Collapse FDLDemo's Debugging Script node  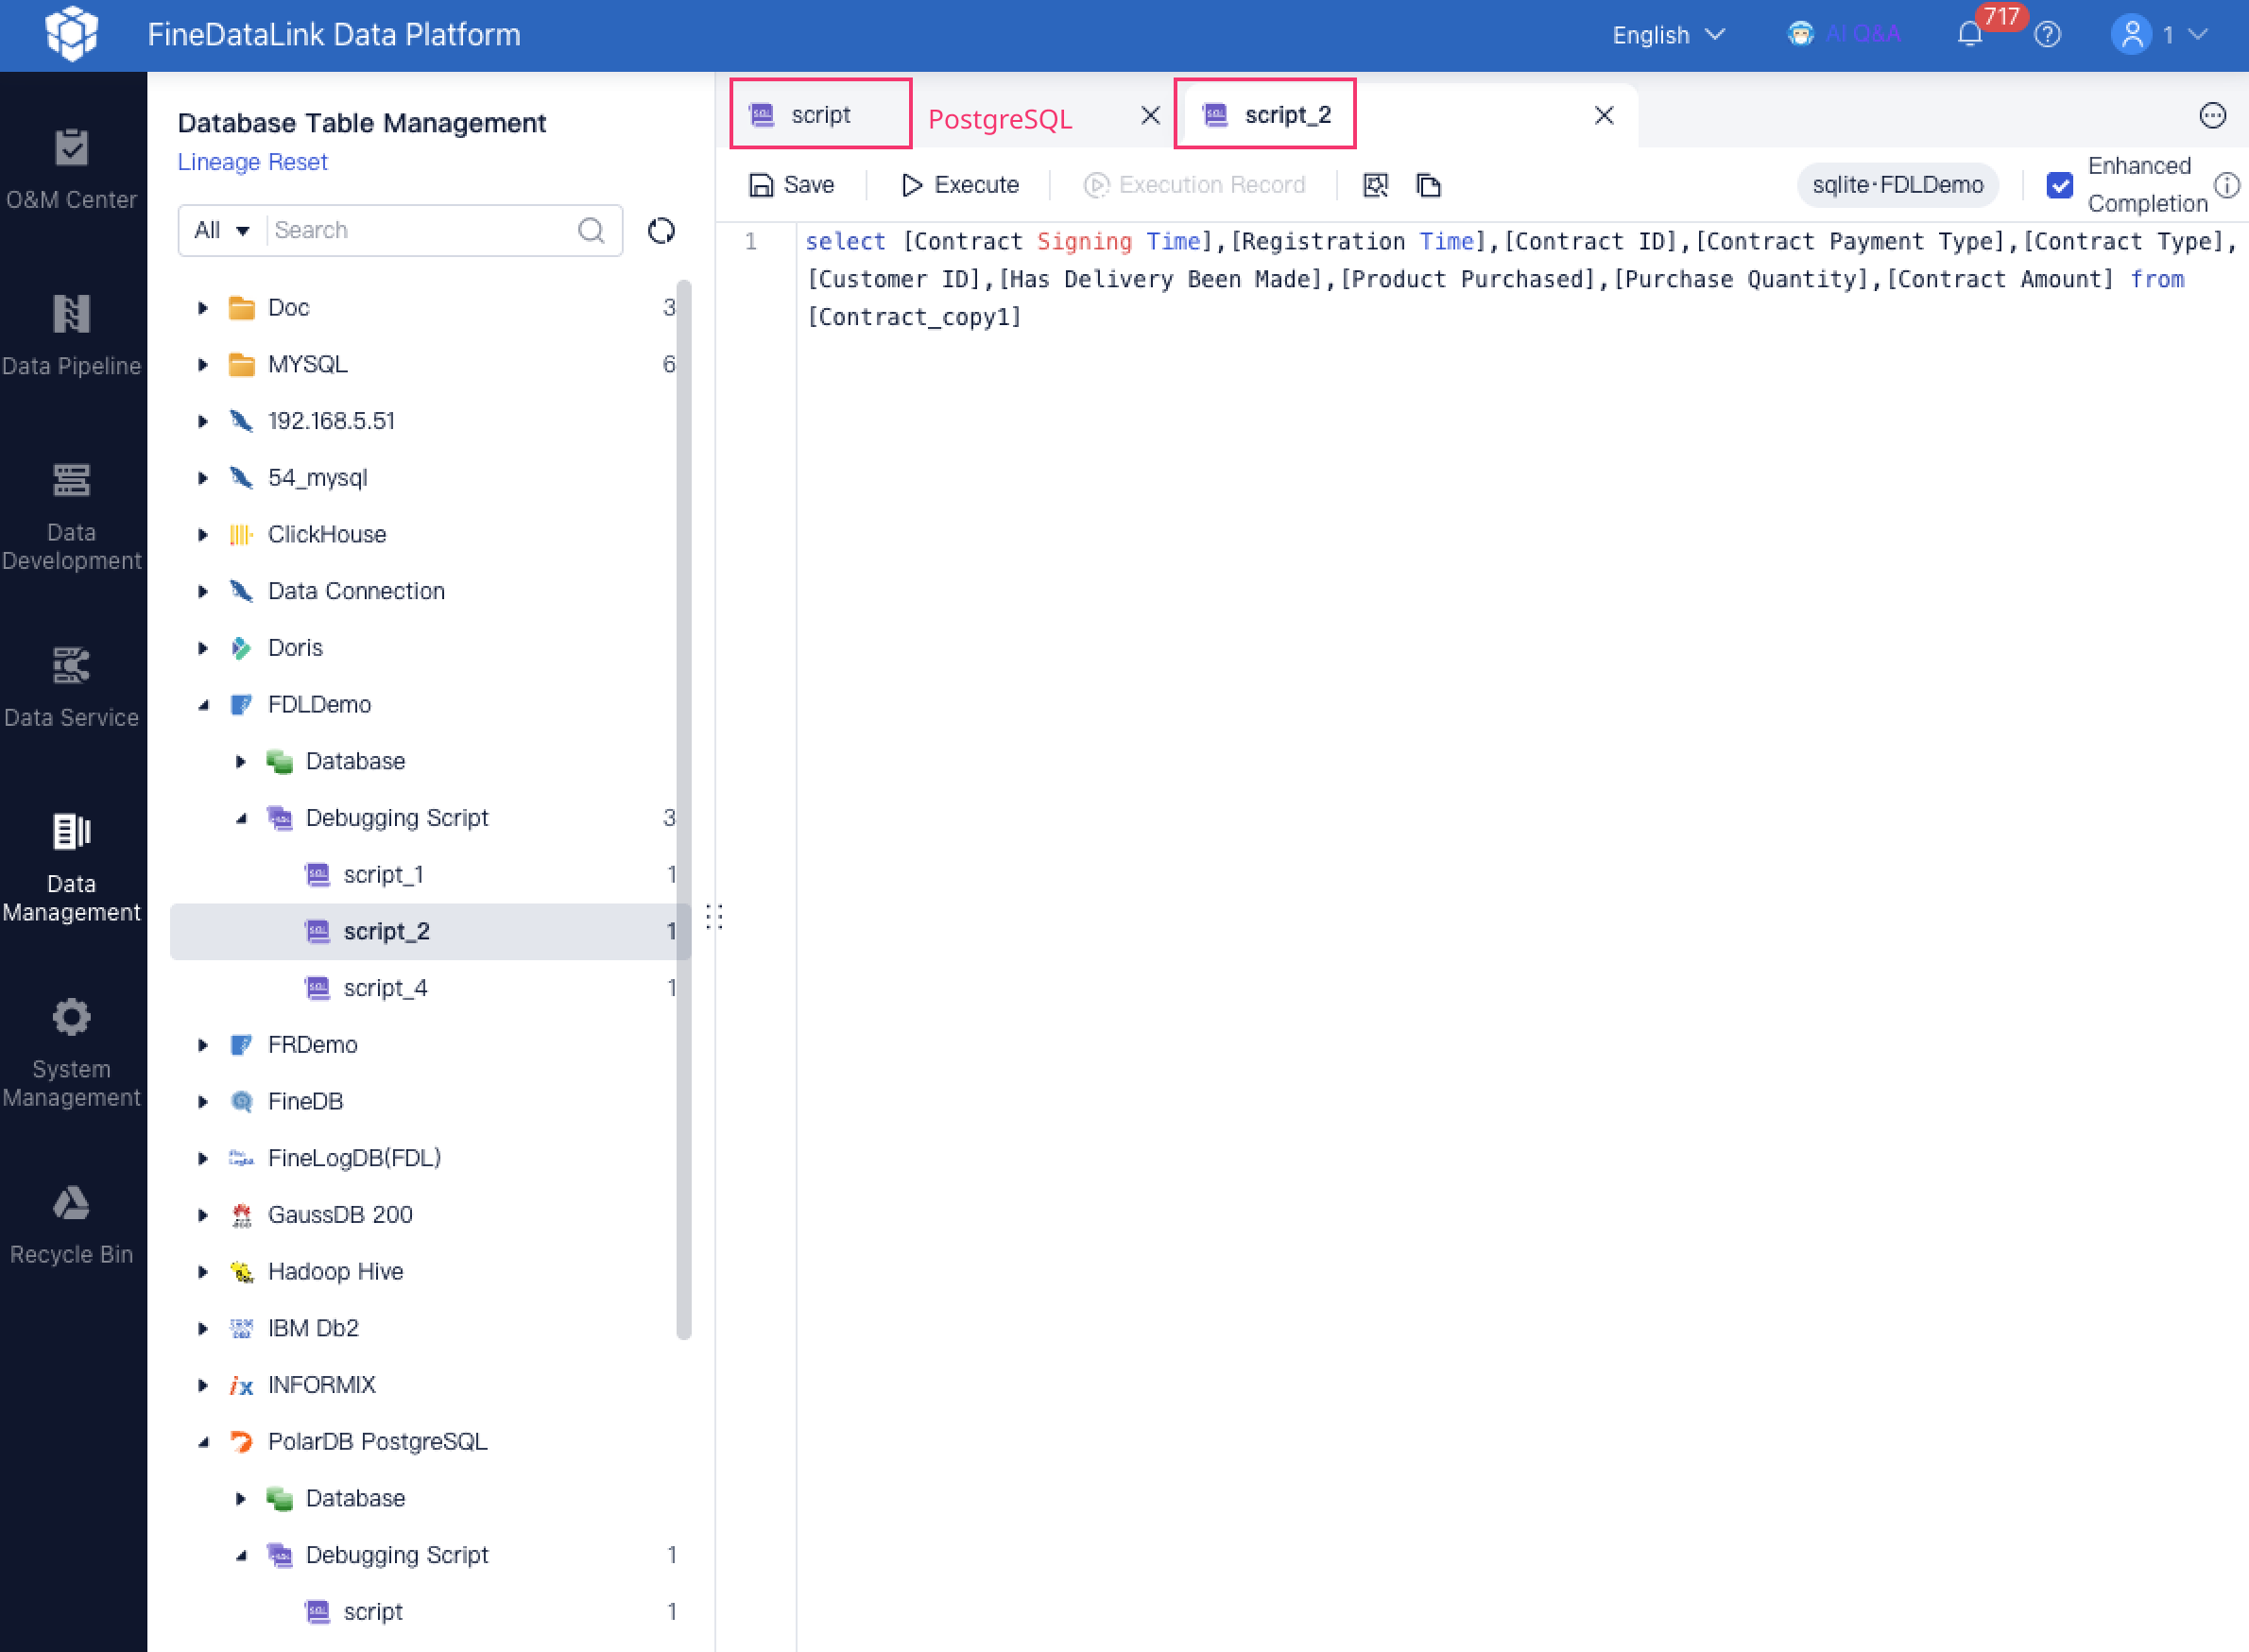tap(241, 818)
